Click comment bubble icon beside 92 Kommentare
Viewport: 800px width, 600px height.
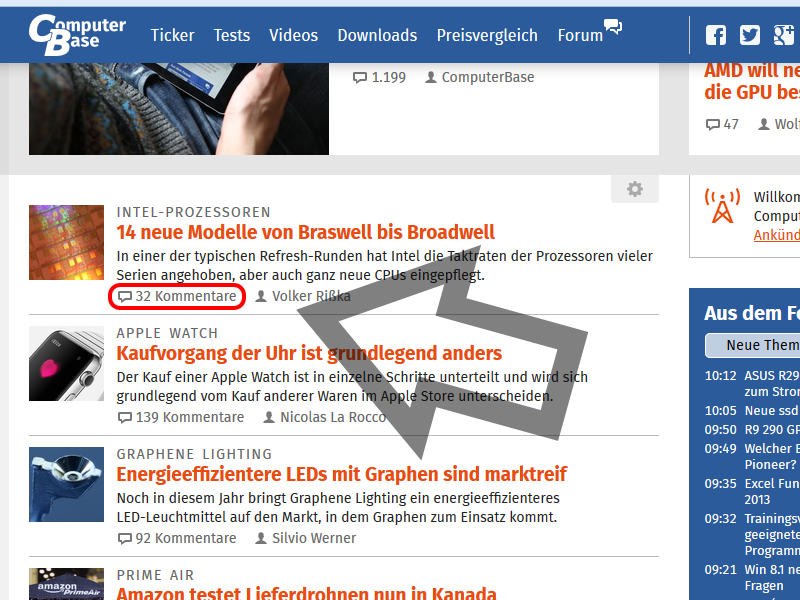click(124, 538)
